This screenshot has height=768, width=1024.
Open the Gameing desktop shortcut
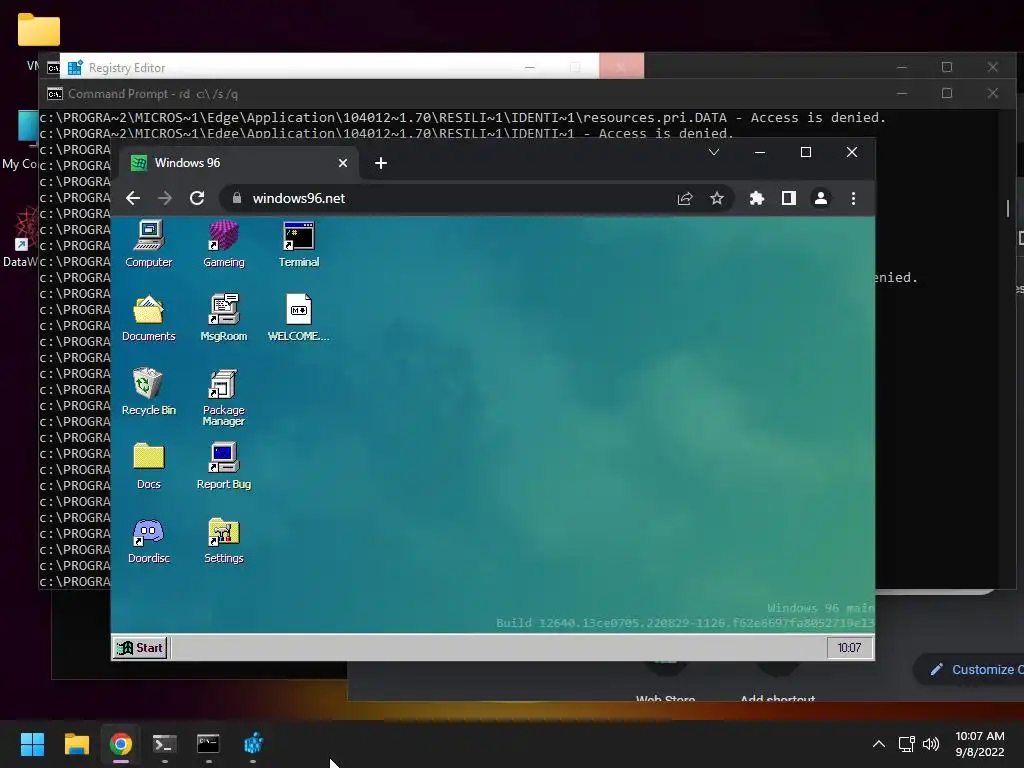[x=223, y=243]
